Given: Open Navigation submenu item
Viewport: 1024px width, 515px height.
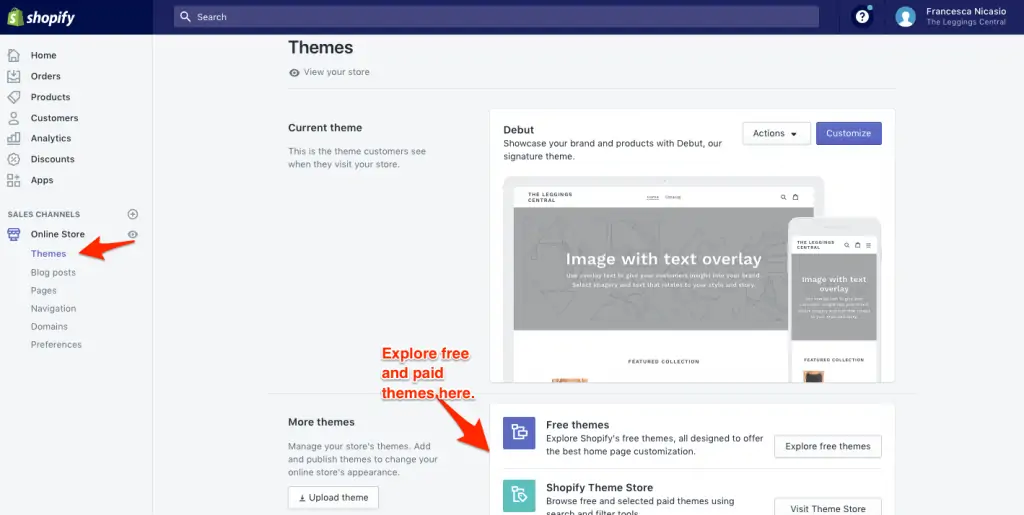Looking at the screenshot, I should [x=54, y=309].
